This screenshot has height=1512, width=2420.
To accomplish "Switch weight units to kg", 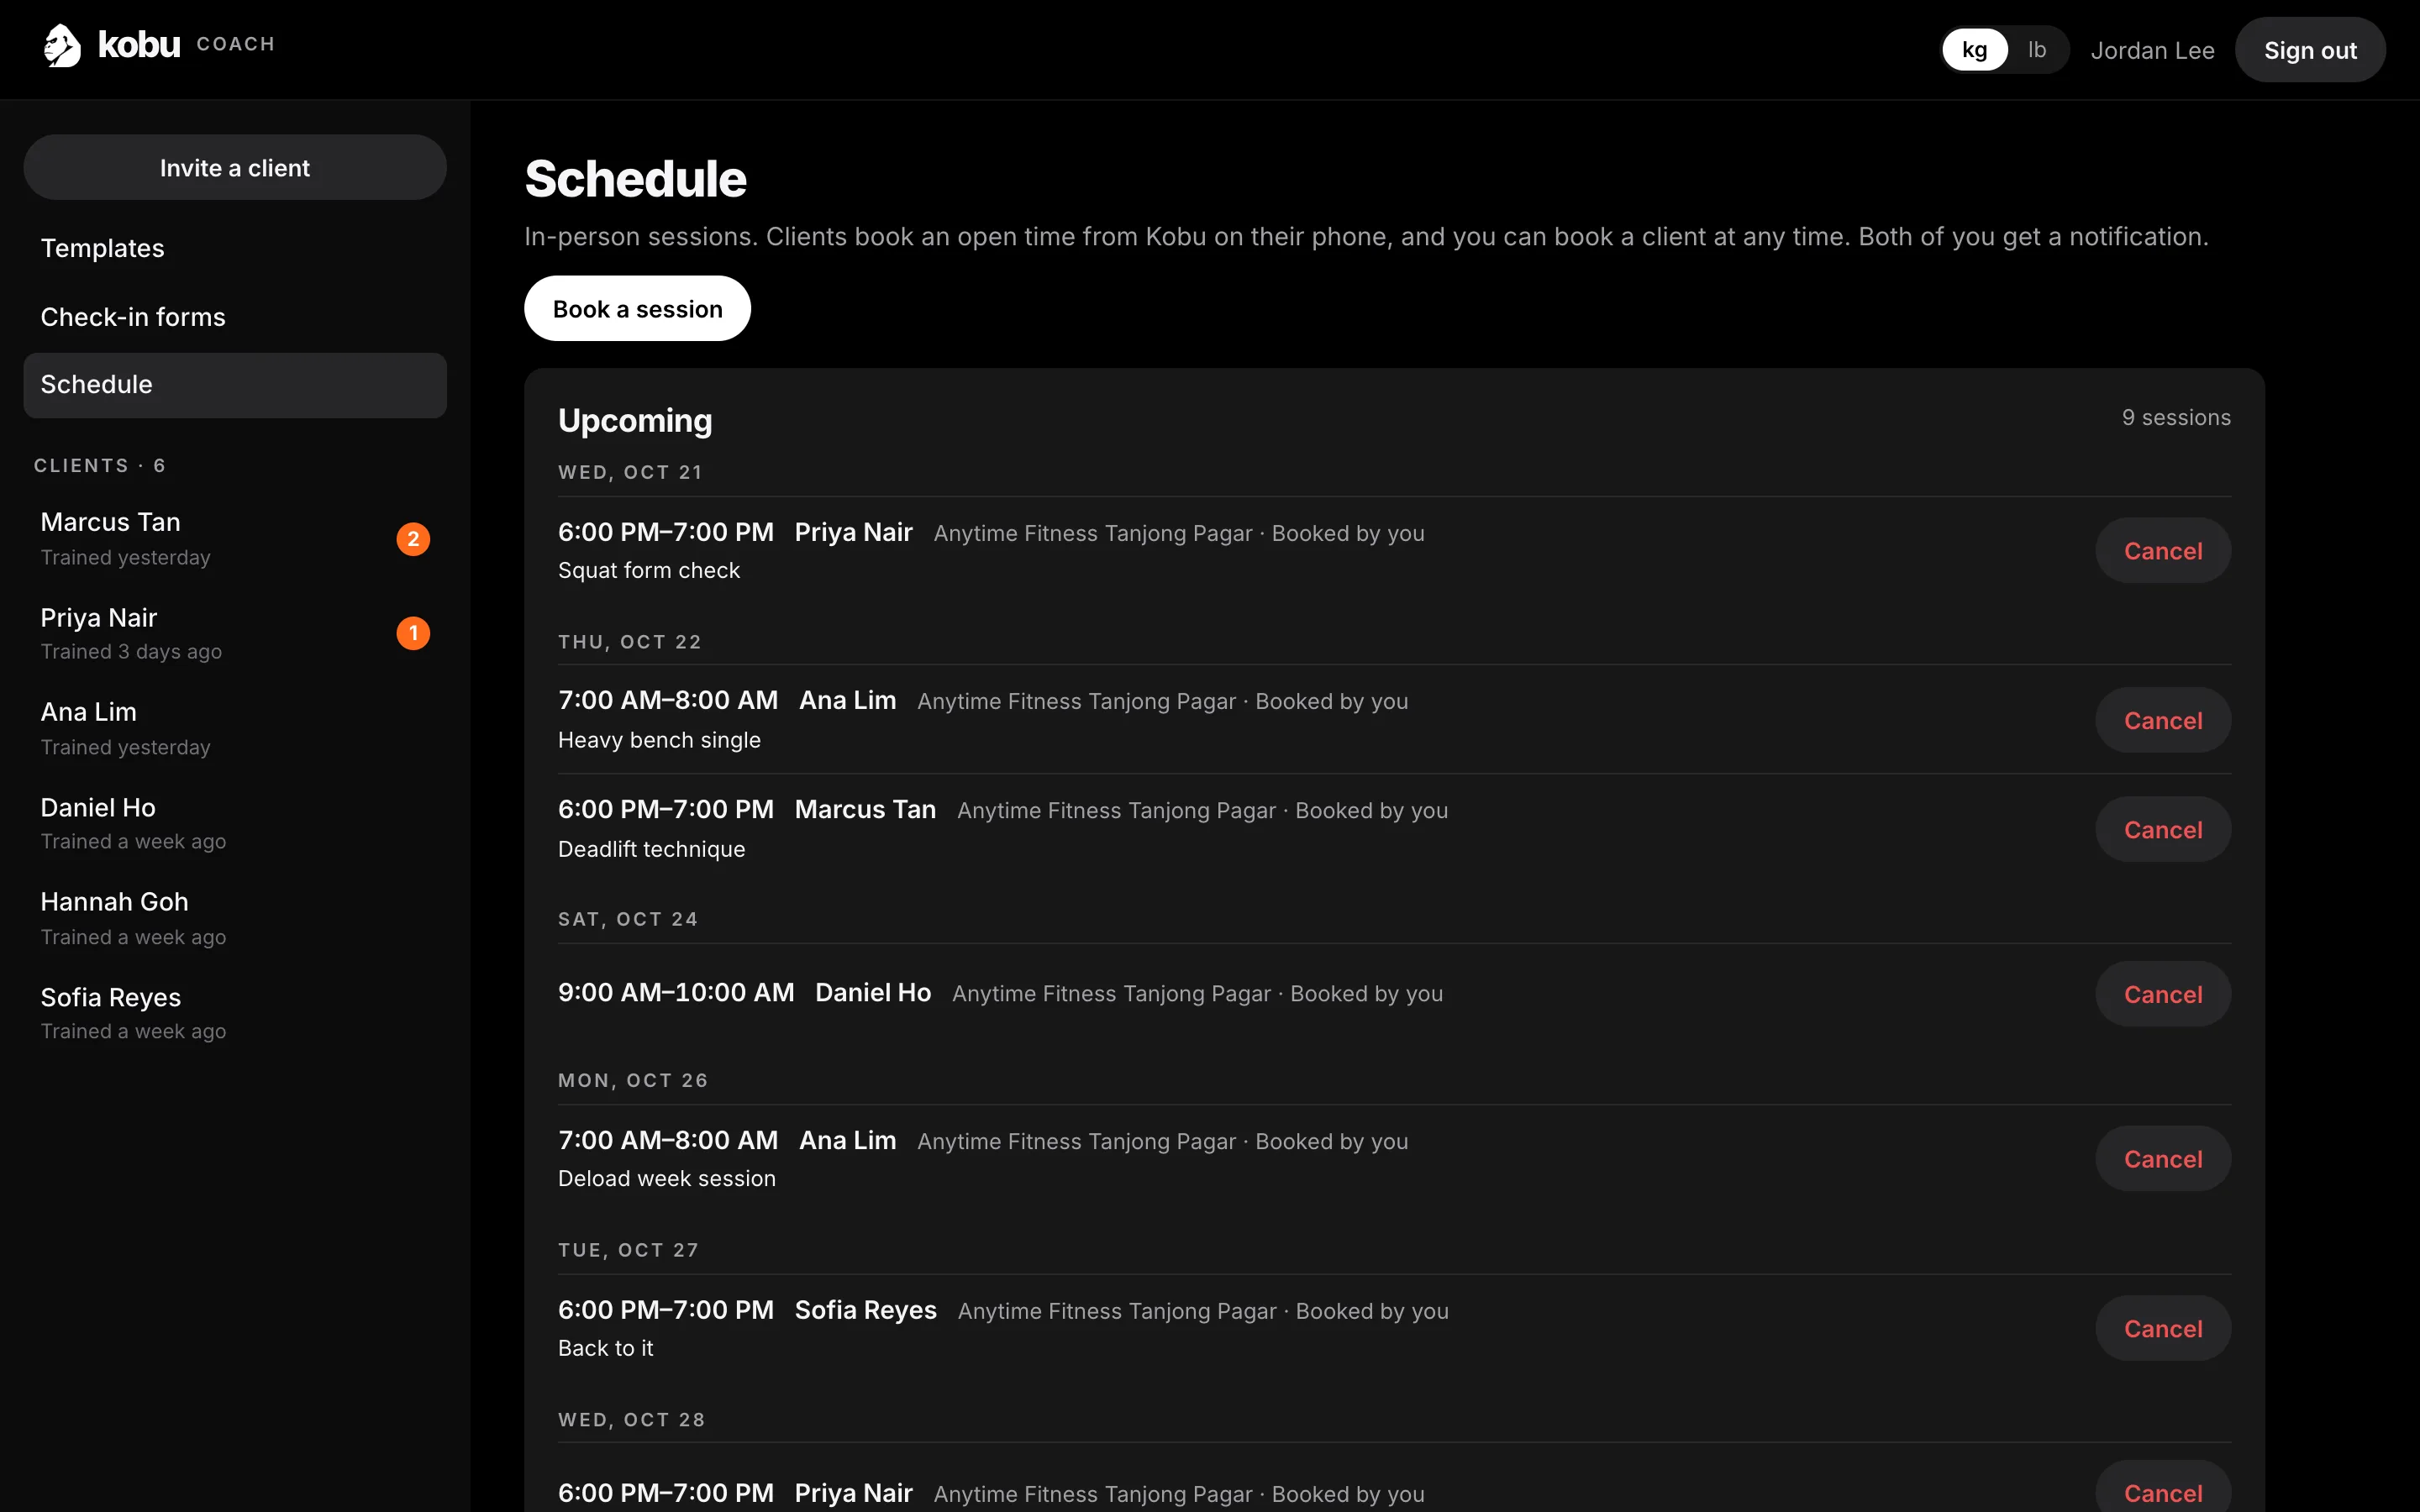I will tap(1974, 50).
